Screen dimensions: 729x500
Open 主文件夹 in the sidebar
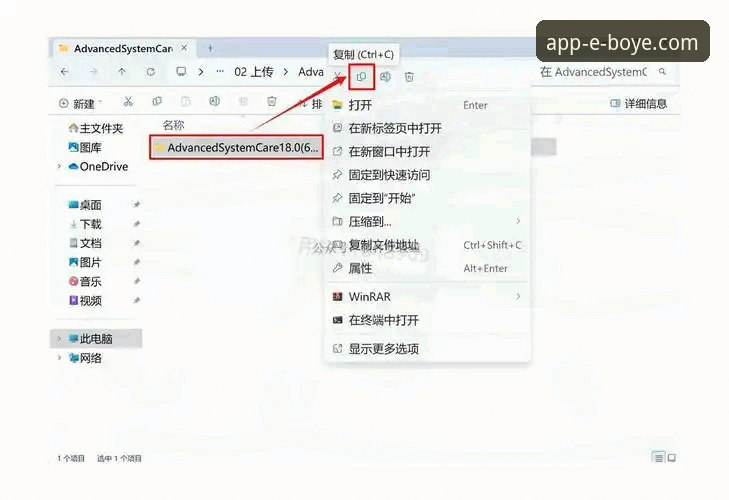[x=95, y=128]
